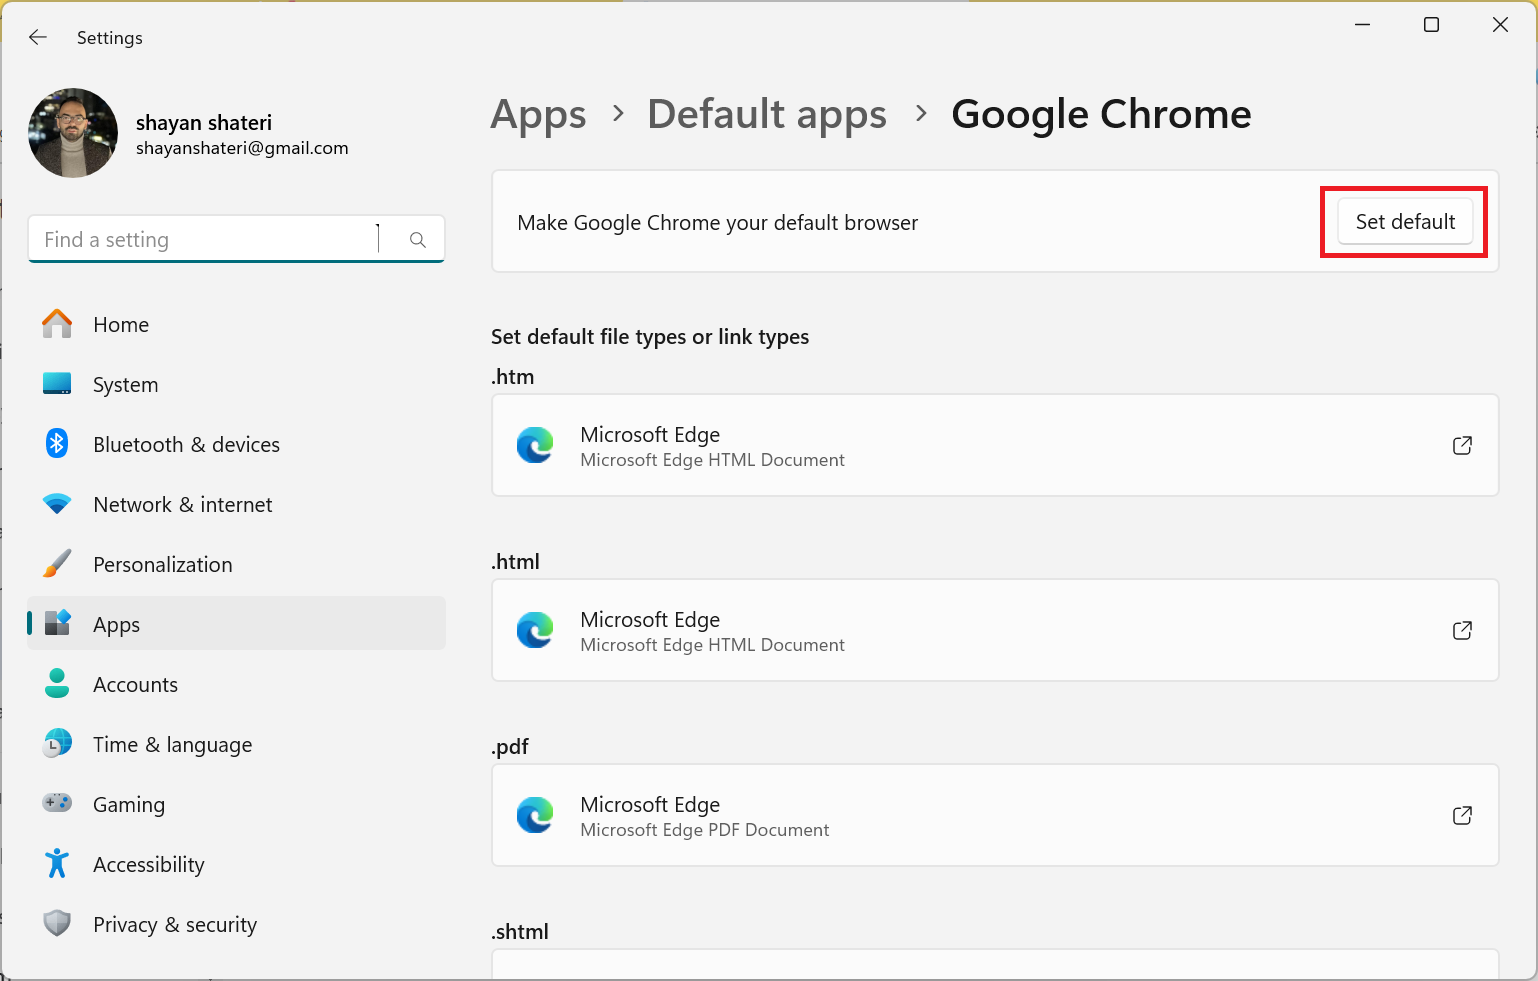Open Bluetooth & devices settings

[236, 444]
